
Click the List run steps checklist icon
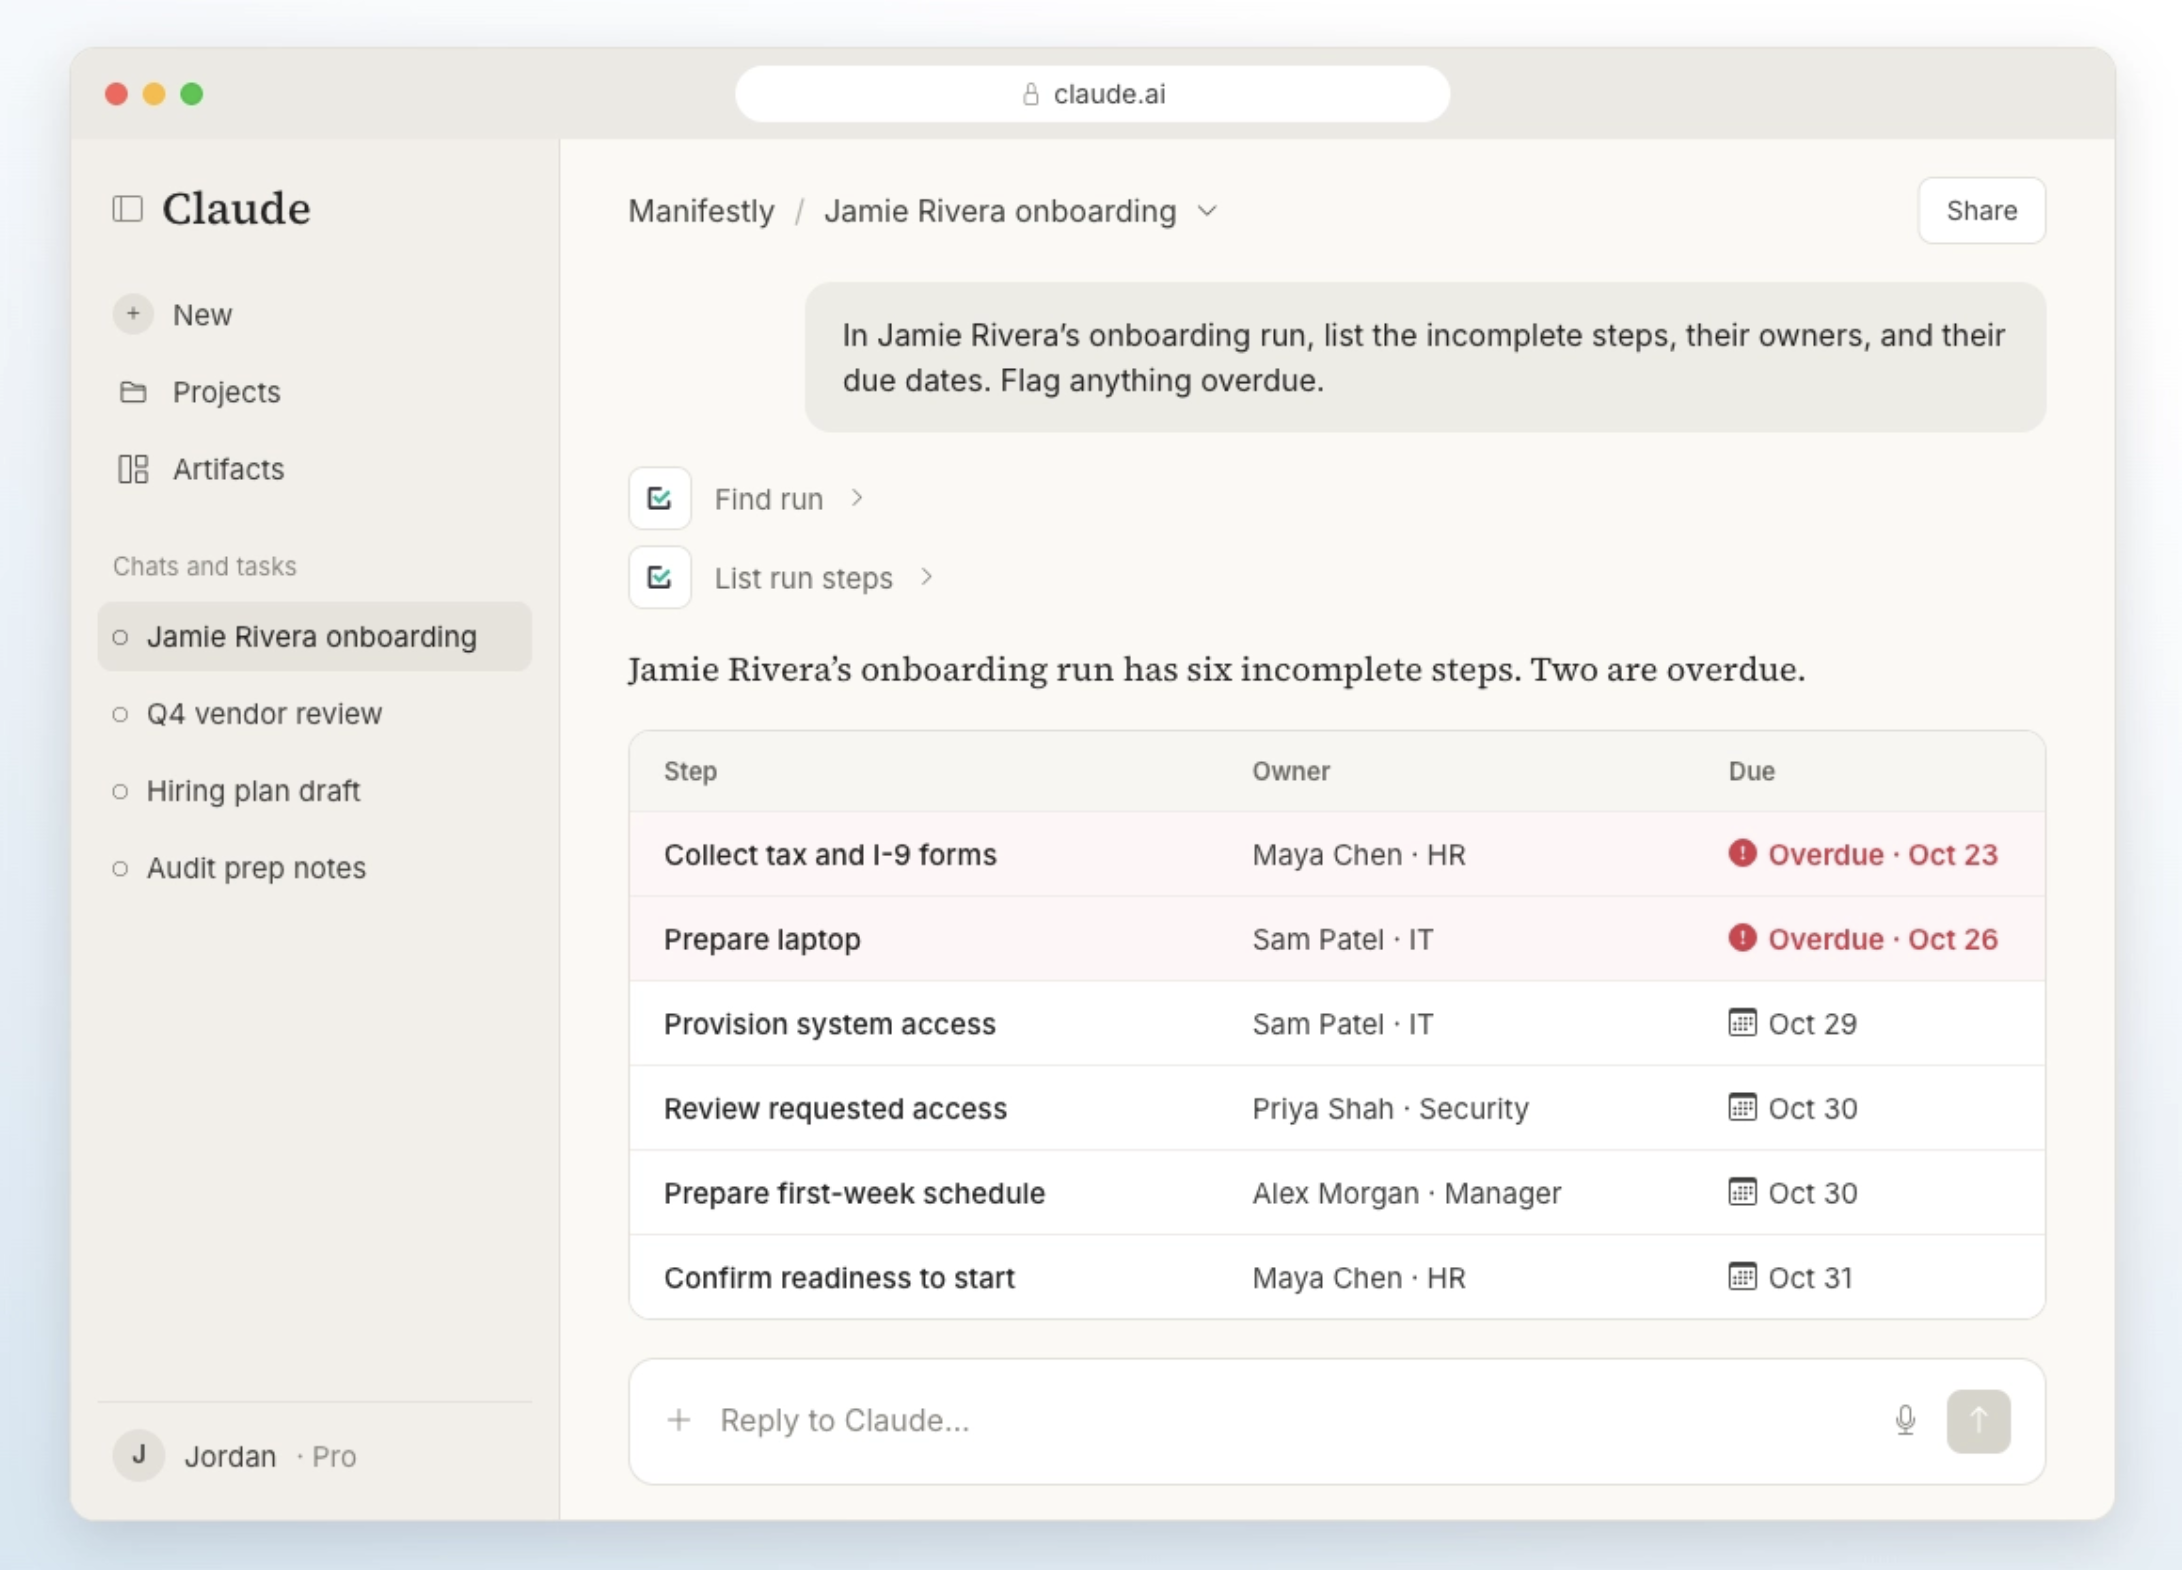click(659, 577)
